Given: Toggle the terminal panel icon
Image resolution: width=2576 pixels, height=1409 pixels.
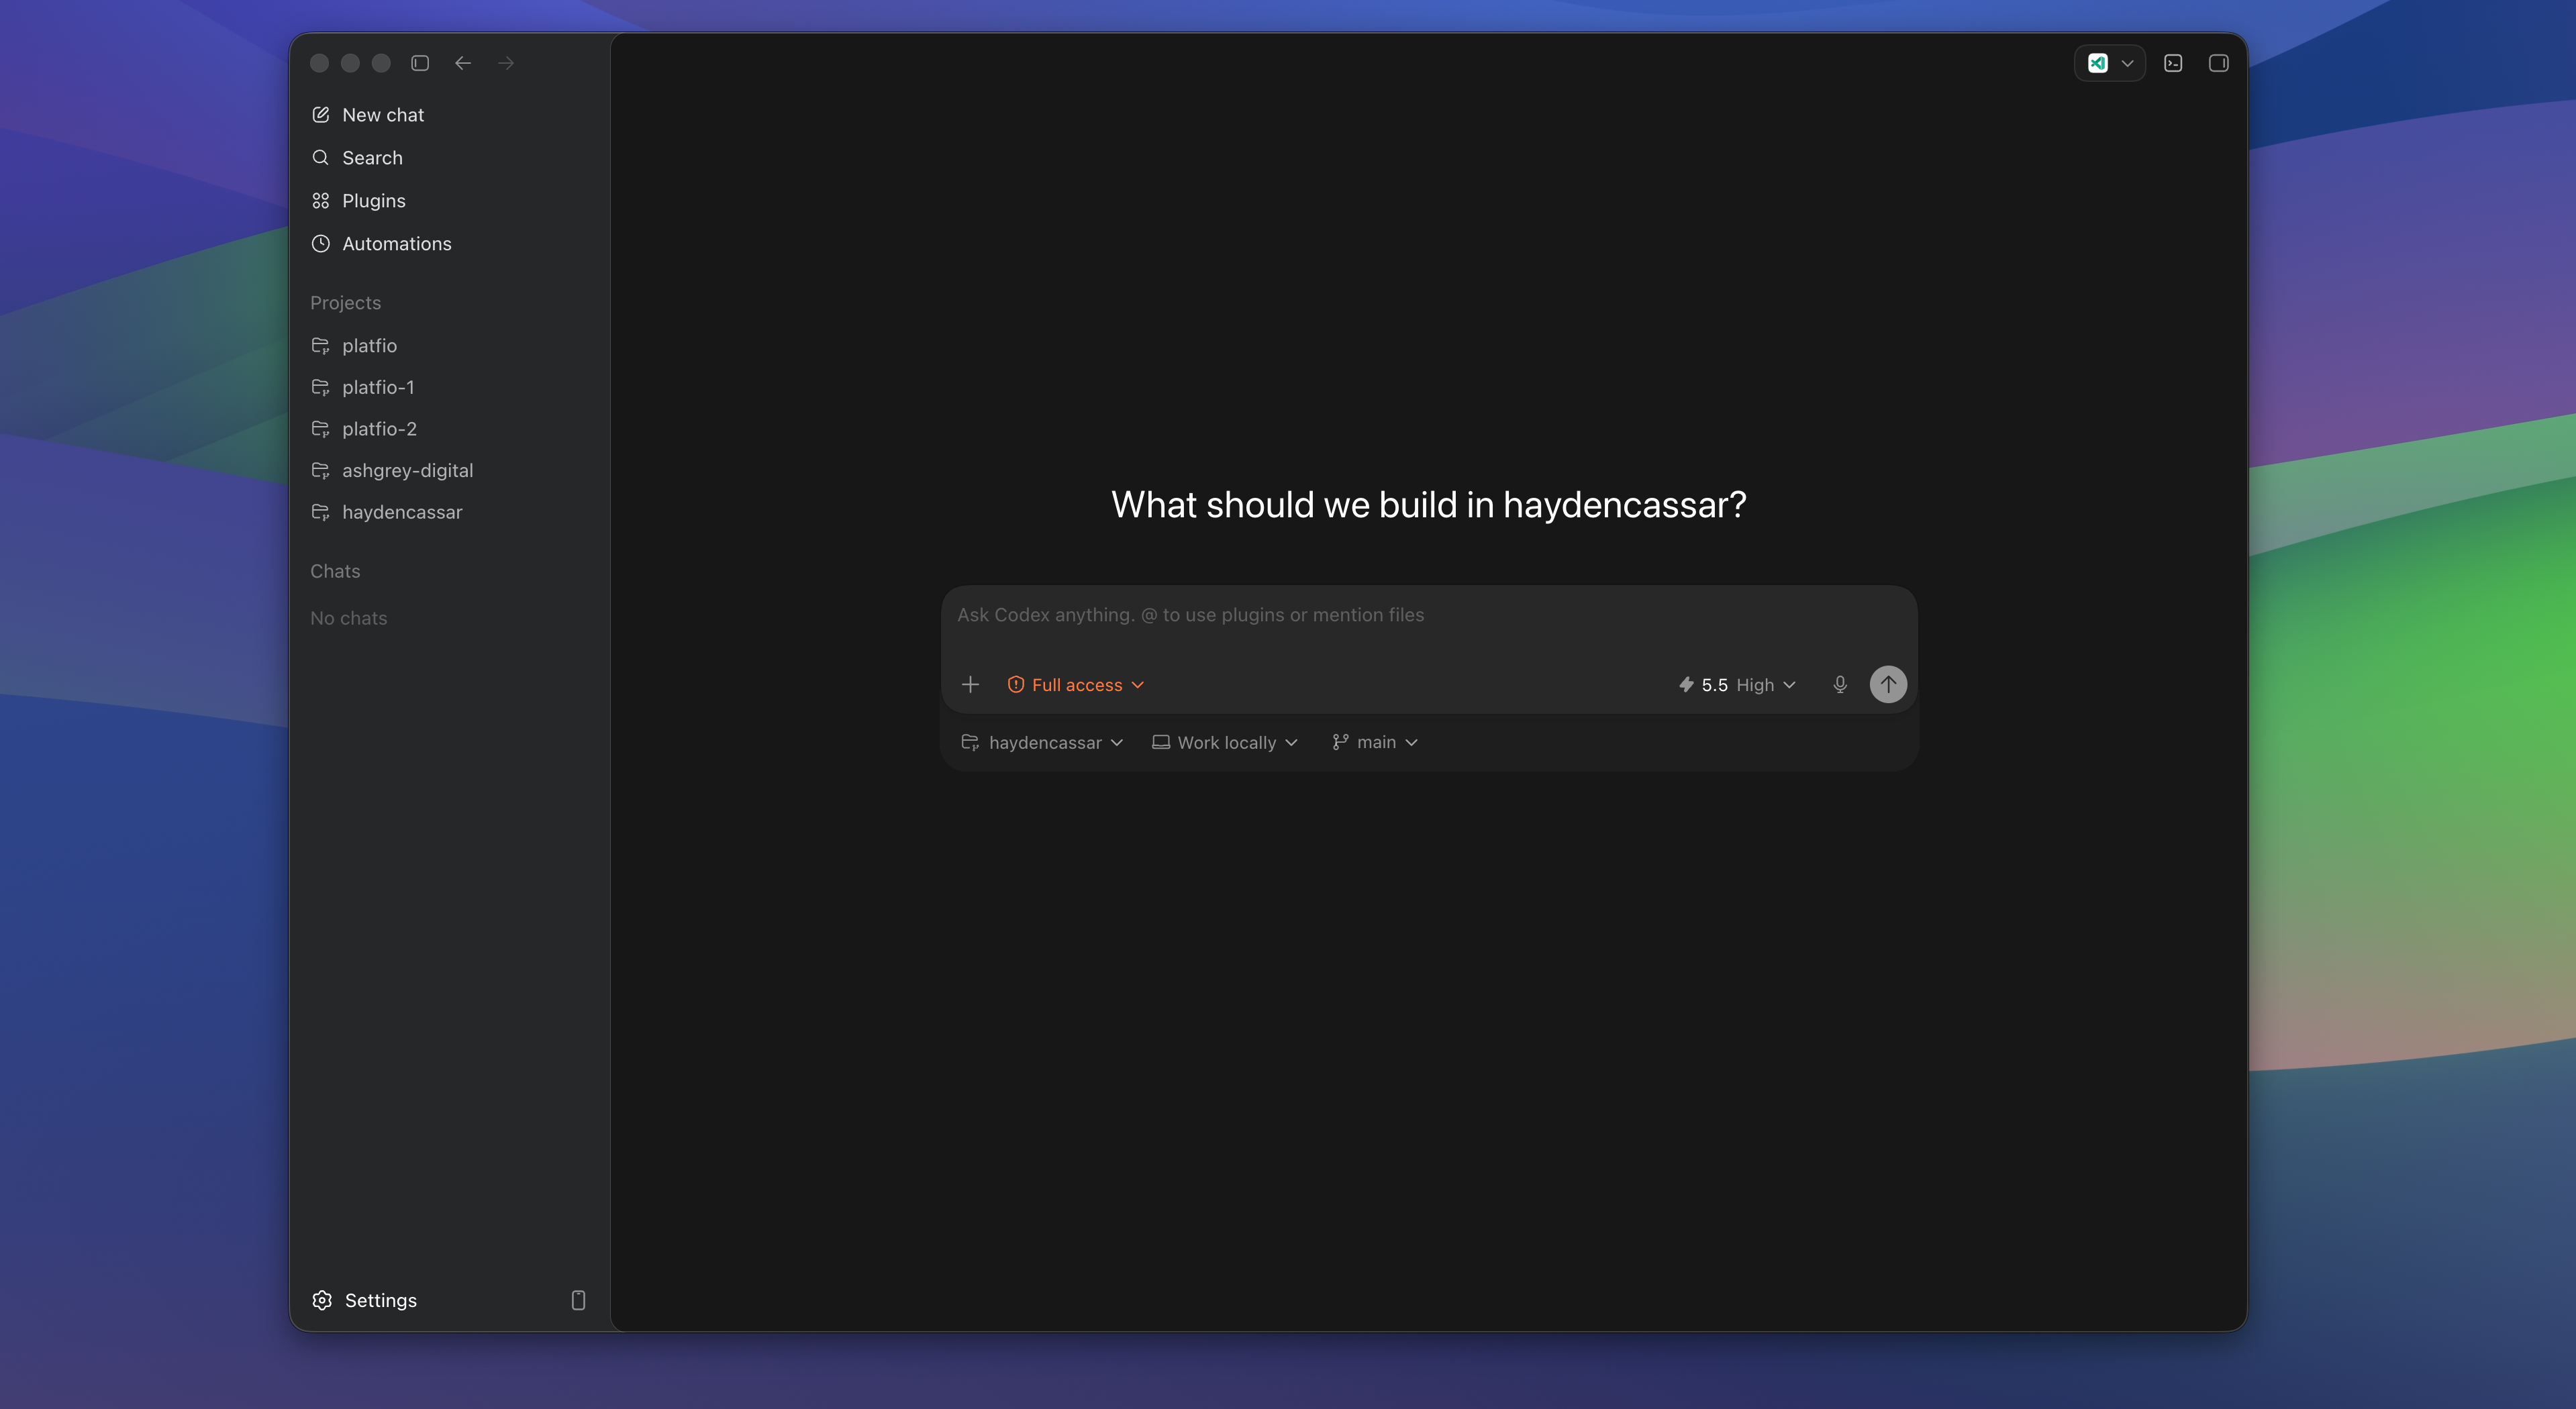Looking at the screenshot, I should [2173, 63].
